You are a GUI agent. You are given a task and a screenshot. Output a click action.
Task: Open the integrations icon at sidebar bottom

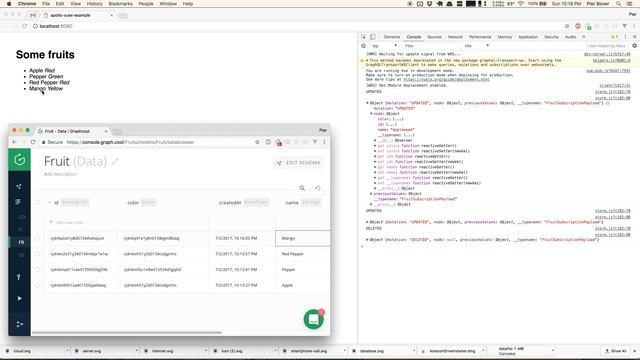(19, 324)
